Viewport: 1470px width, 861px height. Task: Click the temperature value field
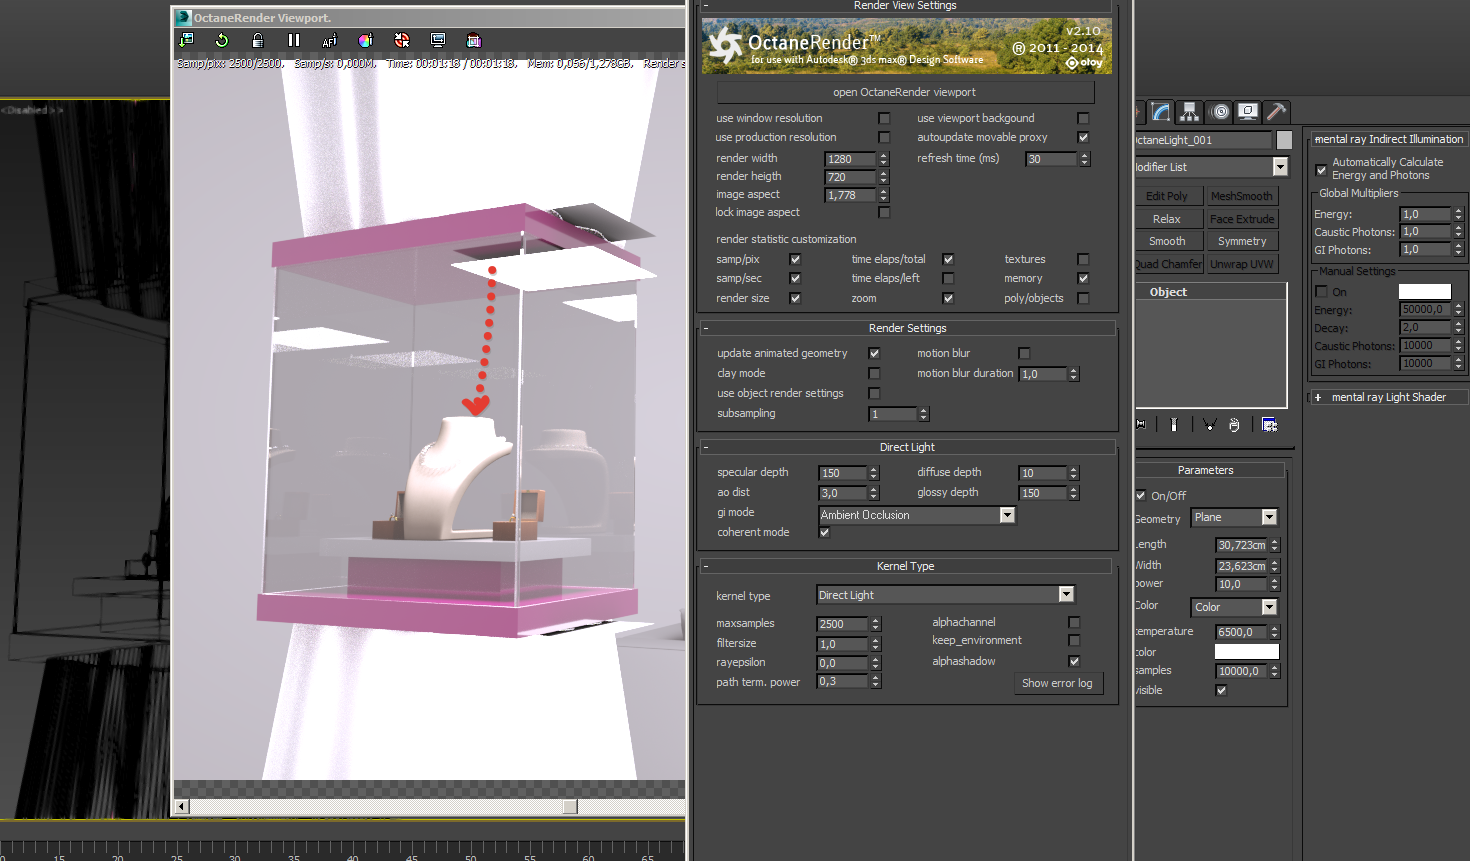(1241, 632)
